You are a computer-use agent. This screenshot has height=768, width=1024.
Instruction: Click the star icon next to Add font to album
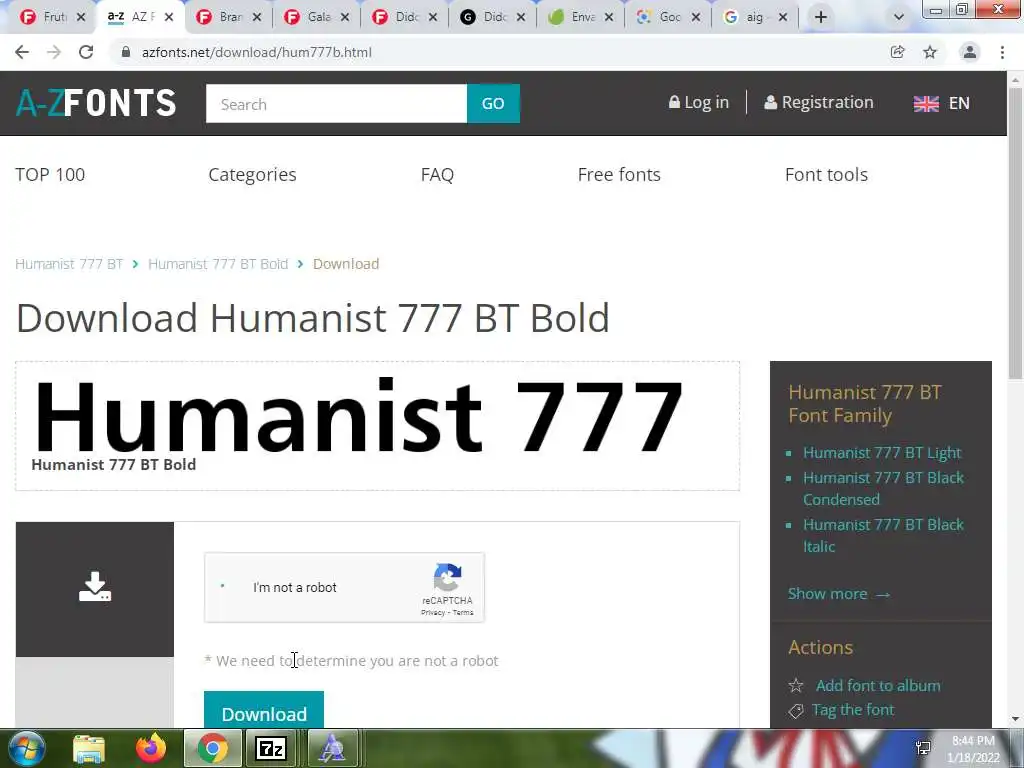click(796, 686)
